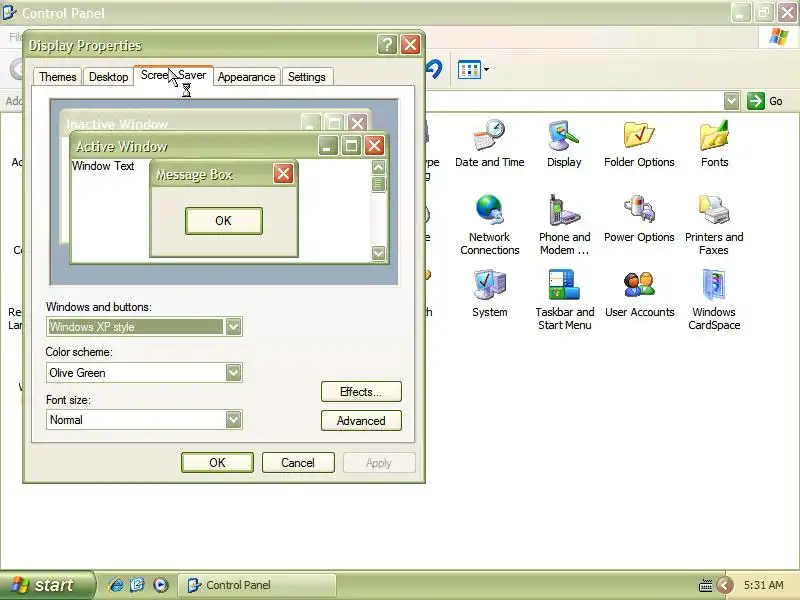Switch to the Screen Saver tab
The width and height of the screenshot is (800, 600).
(x=173, y=76)
